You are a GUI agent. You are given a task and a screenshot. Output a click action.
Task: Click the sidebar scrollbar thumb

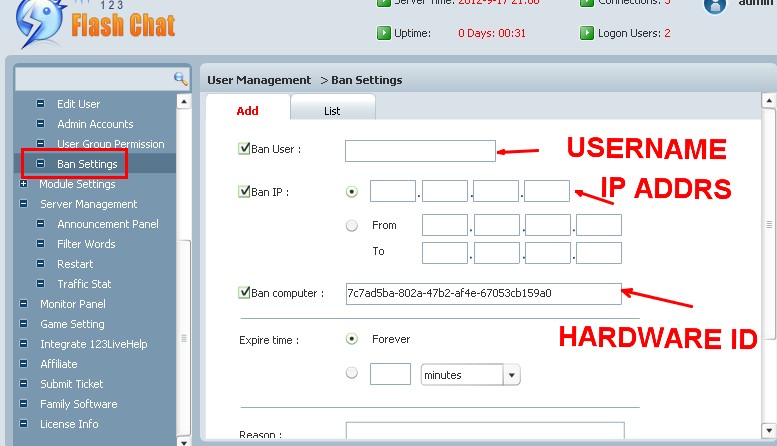184,338
